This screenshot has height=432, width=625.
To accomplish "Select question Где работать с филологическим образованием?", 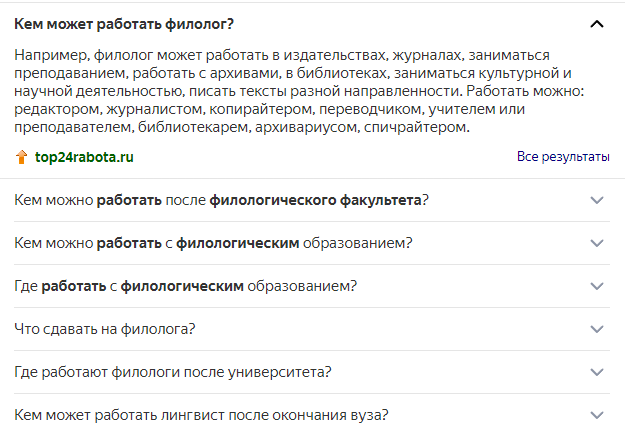I will pos(186,286).
